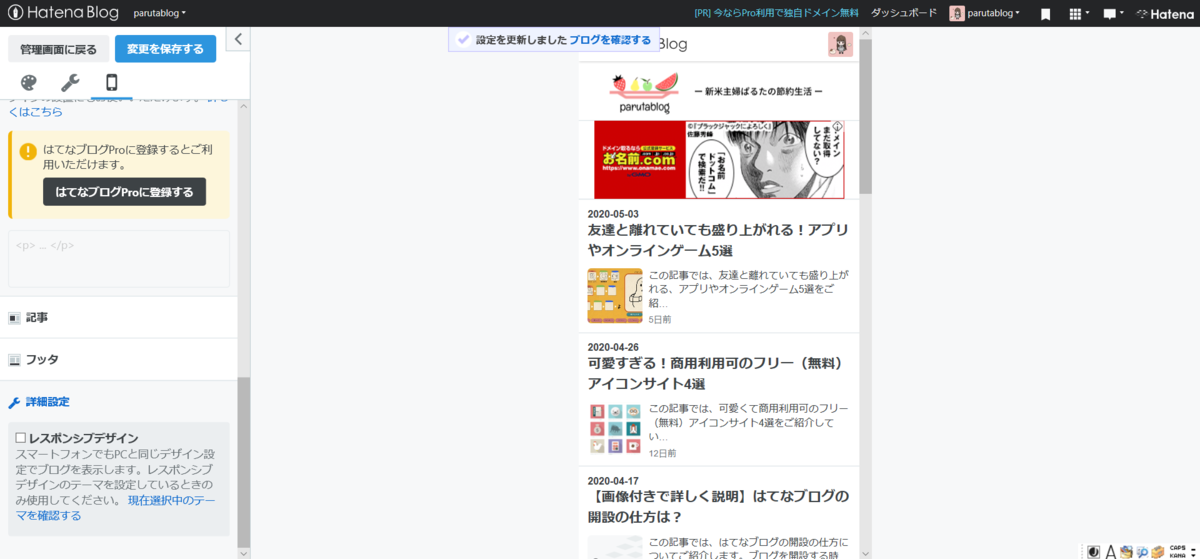Click the checkmark icon in update notice

pos(463,40)
